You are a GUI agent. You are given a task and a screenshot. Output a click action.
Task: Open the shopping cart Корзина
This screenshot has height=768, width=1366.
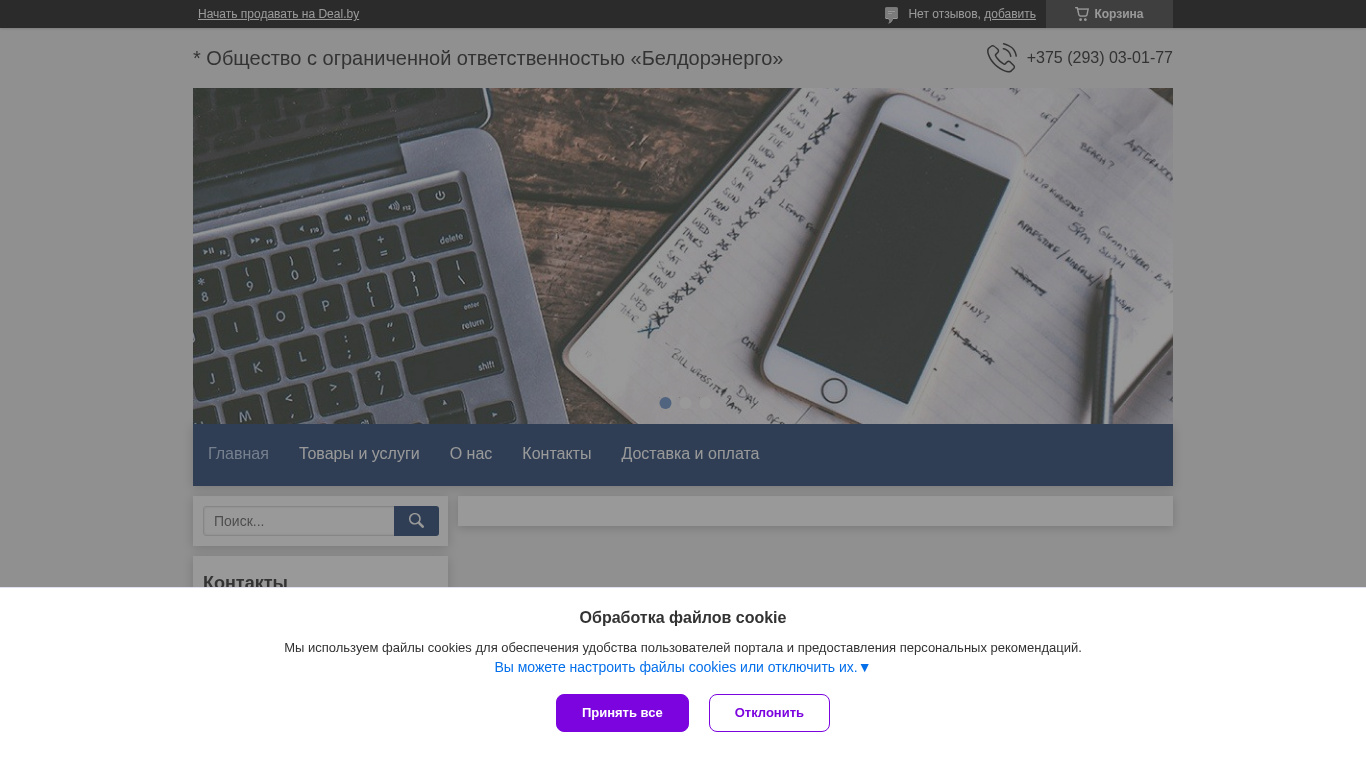1109,14
